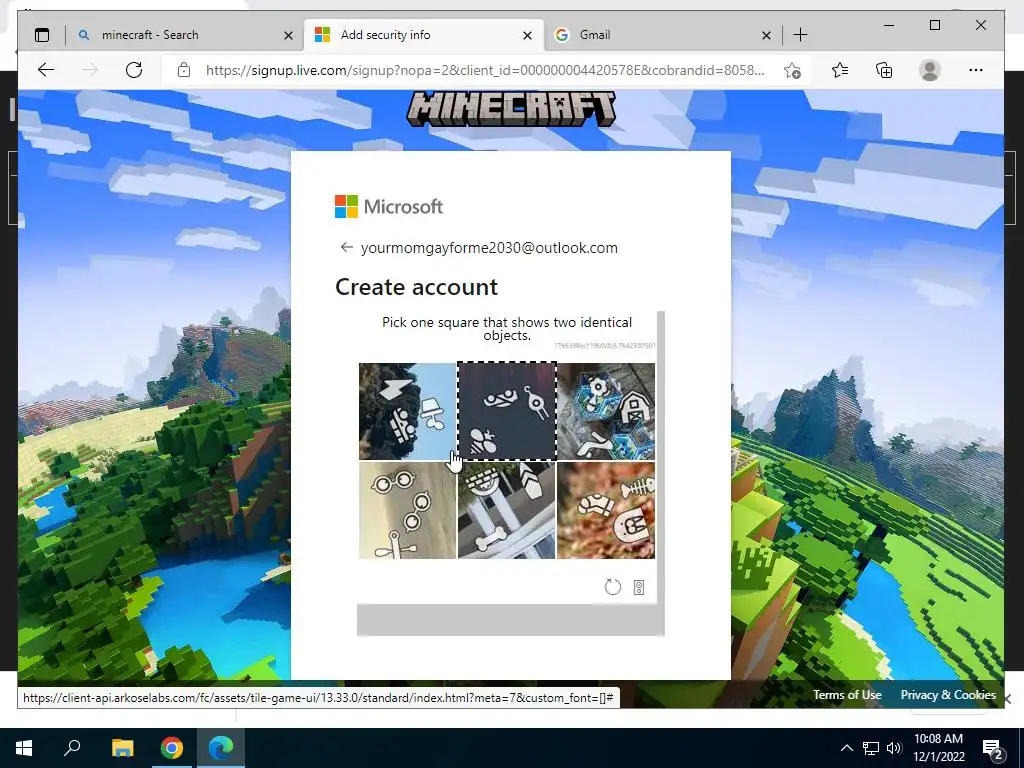Viewport: 1024px width, 768px height.
Task: Pick the bottom-left captcha tile with glasses
Action: click(x=407, y=511)
